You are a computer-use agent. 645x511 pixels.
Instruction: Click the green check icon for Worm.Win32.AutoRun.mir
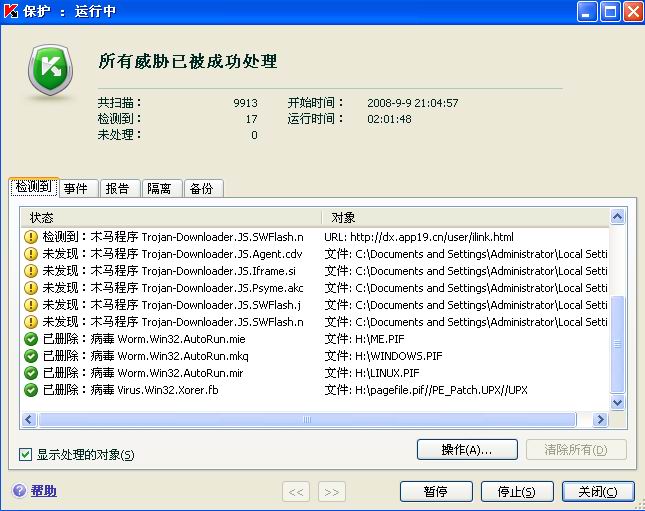point(31,373)
